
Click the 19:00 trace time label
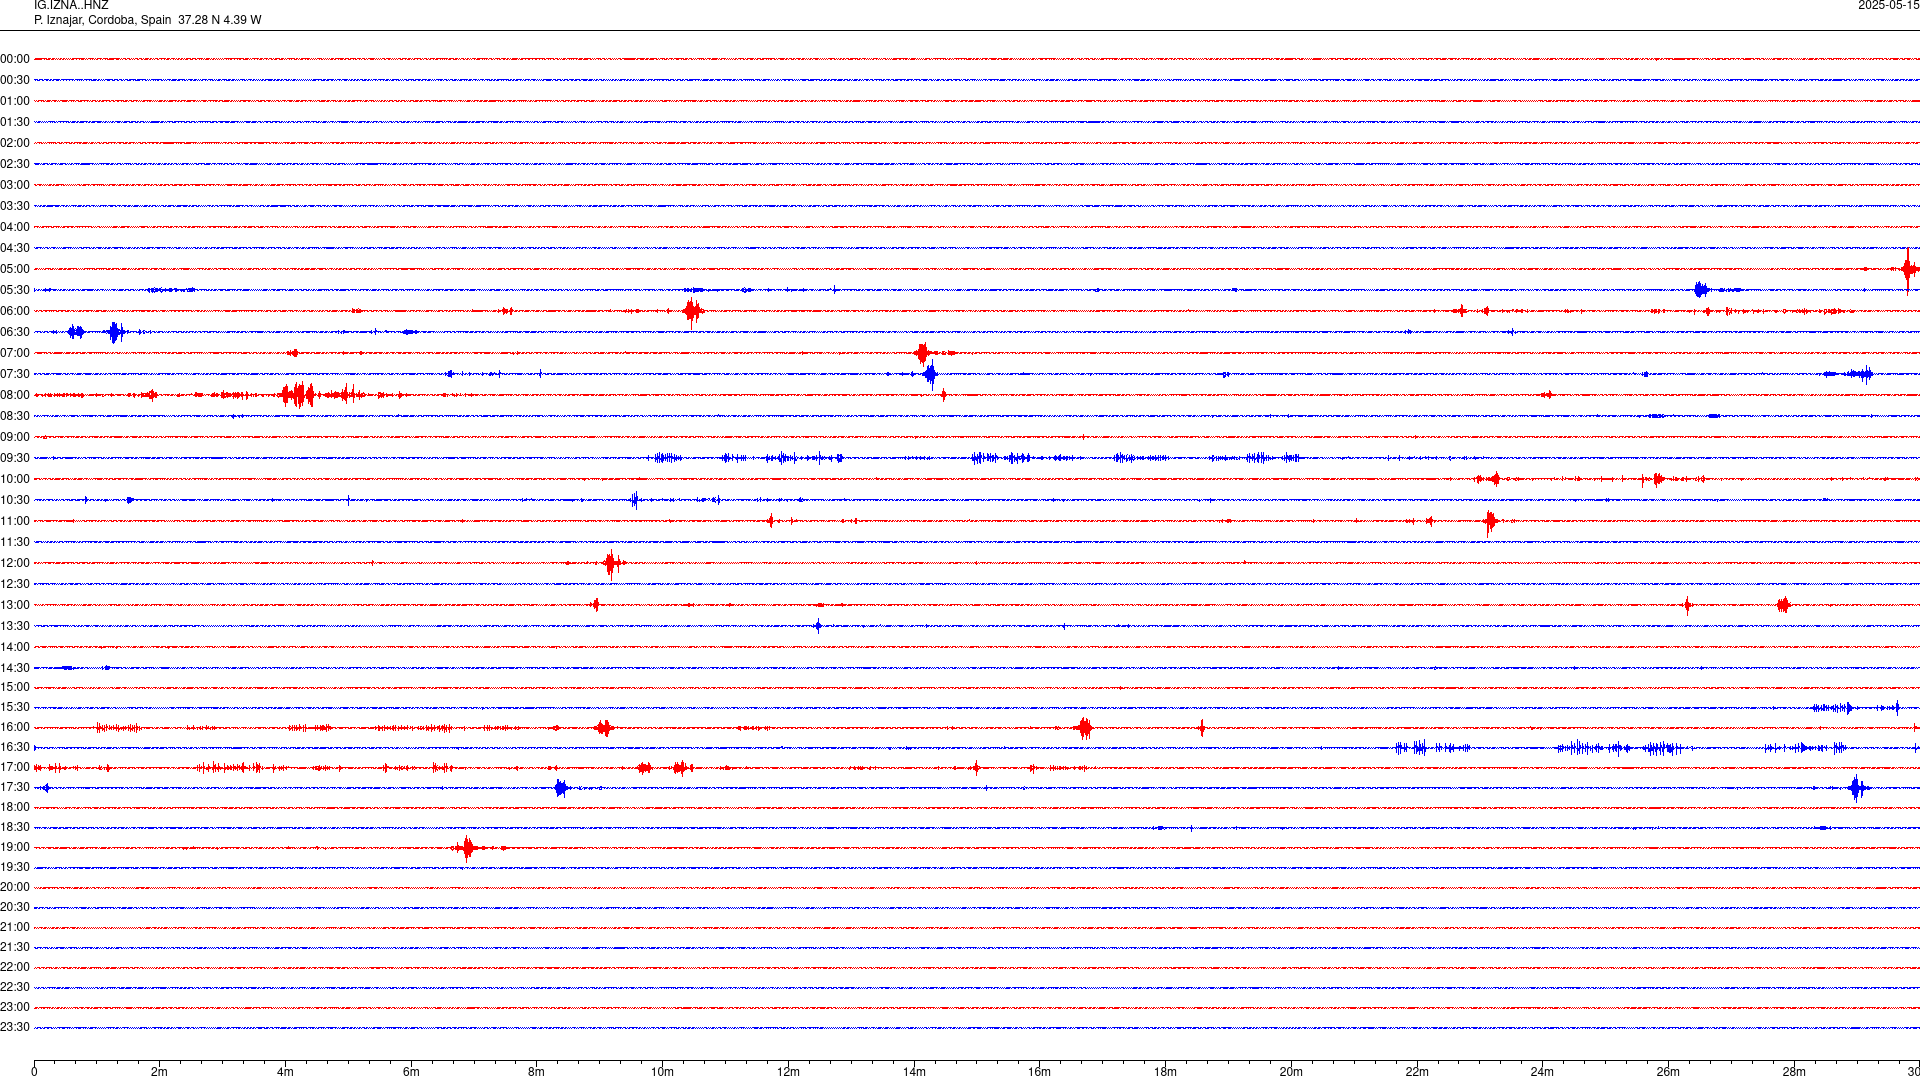tap(15, 847)
